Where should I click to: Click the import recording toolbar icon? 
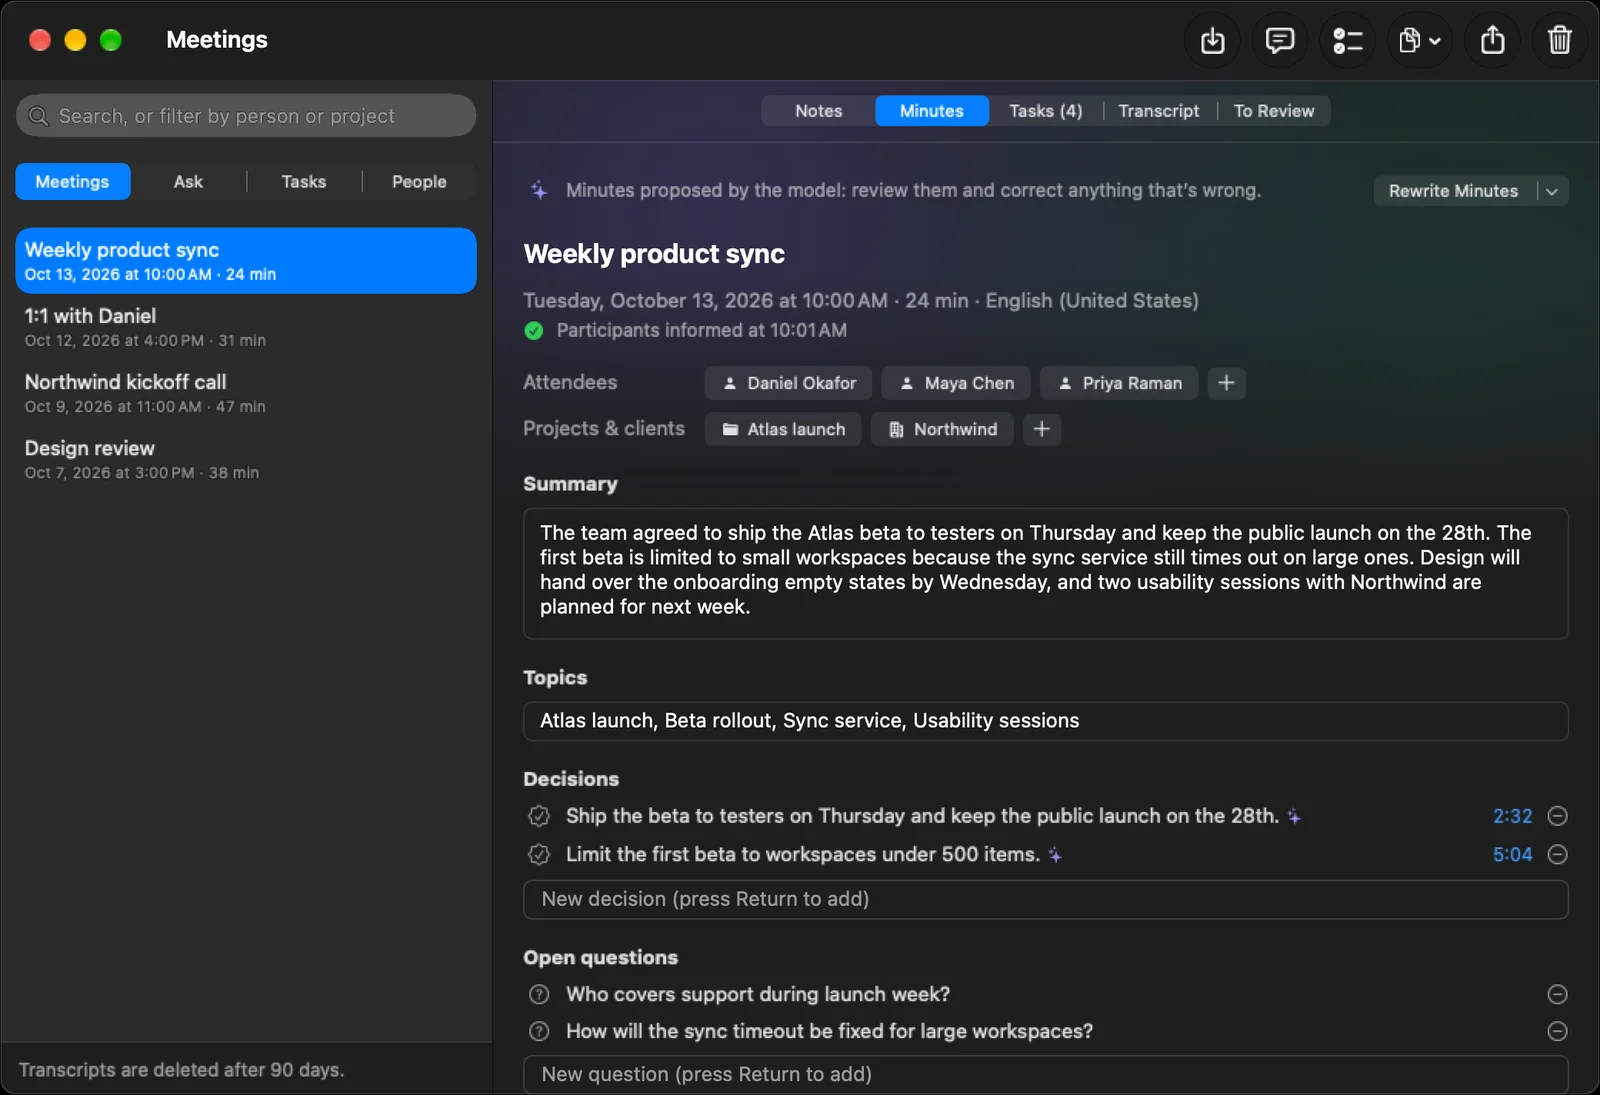click(1212, 40)
